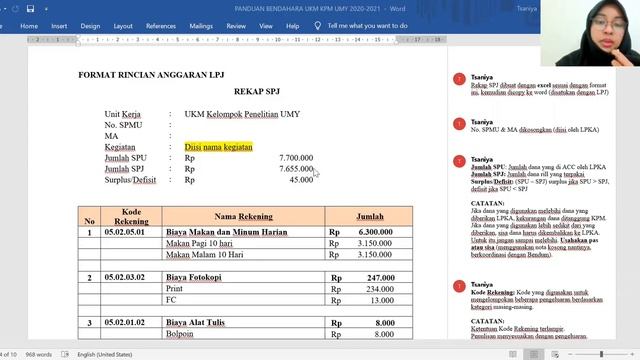
Task: Click the 968 words count in status bar
Action: (38, 354)
